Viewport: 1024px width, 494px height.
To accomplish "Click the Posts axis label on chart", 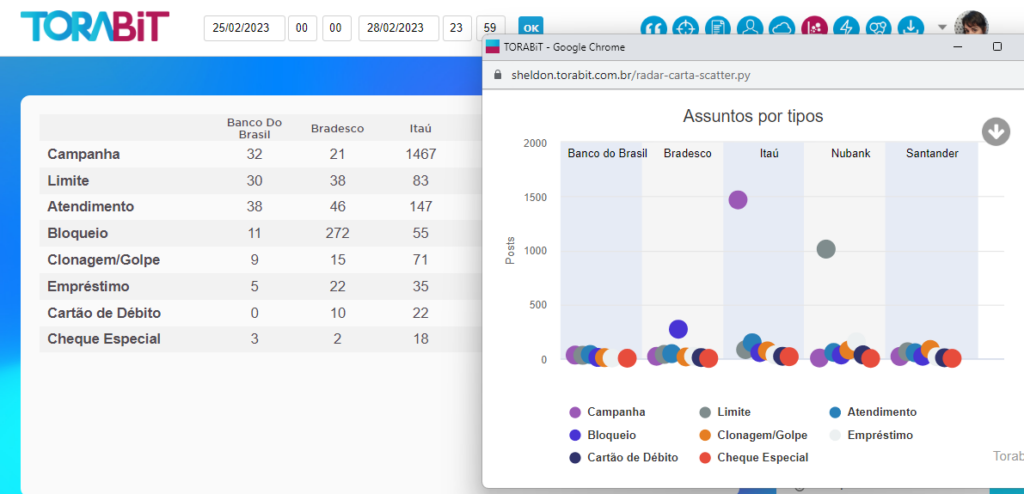I will [x=511, y=250].
